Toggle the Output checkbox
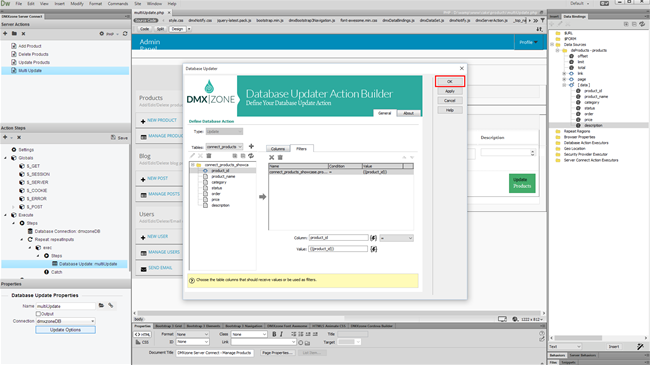 point(38,314)
